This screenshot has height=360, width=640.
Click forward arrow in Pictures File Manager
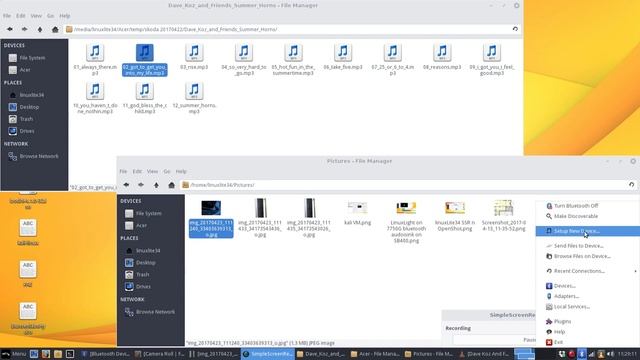(x=141, y=185)
